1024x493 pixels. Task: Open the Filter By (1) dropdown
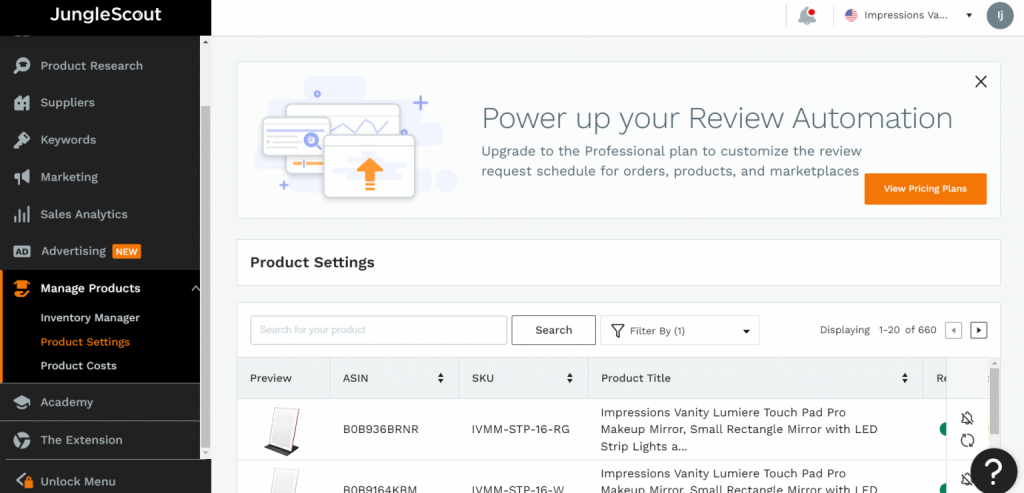click(679, 330)
